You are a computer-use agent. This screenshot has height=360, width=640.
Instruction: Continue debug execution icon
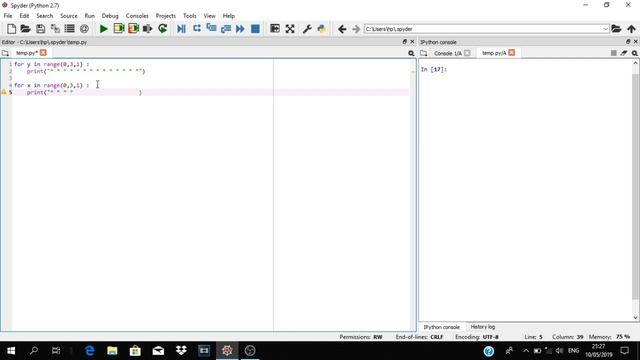pos(240,29)
